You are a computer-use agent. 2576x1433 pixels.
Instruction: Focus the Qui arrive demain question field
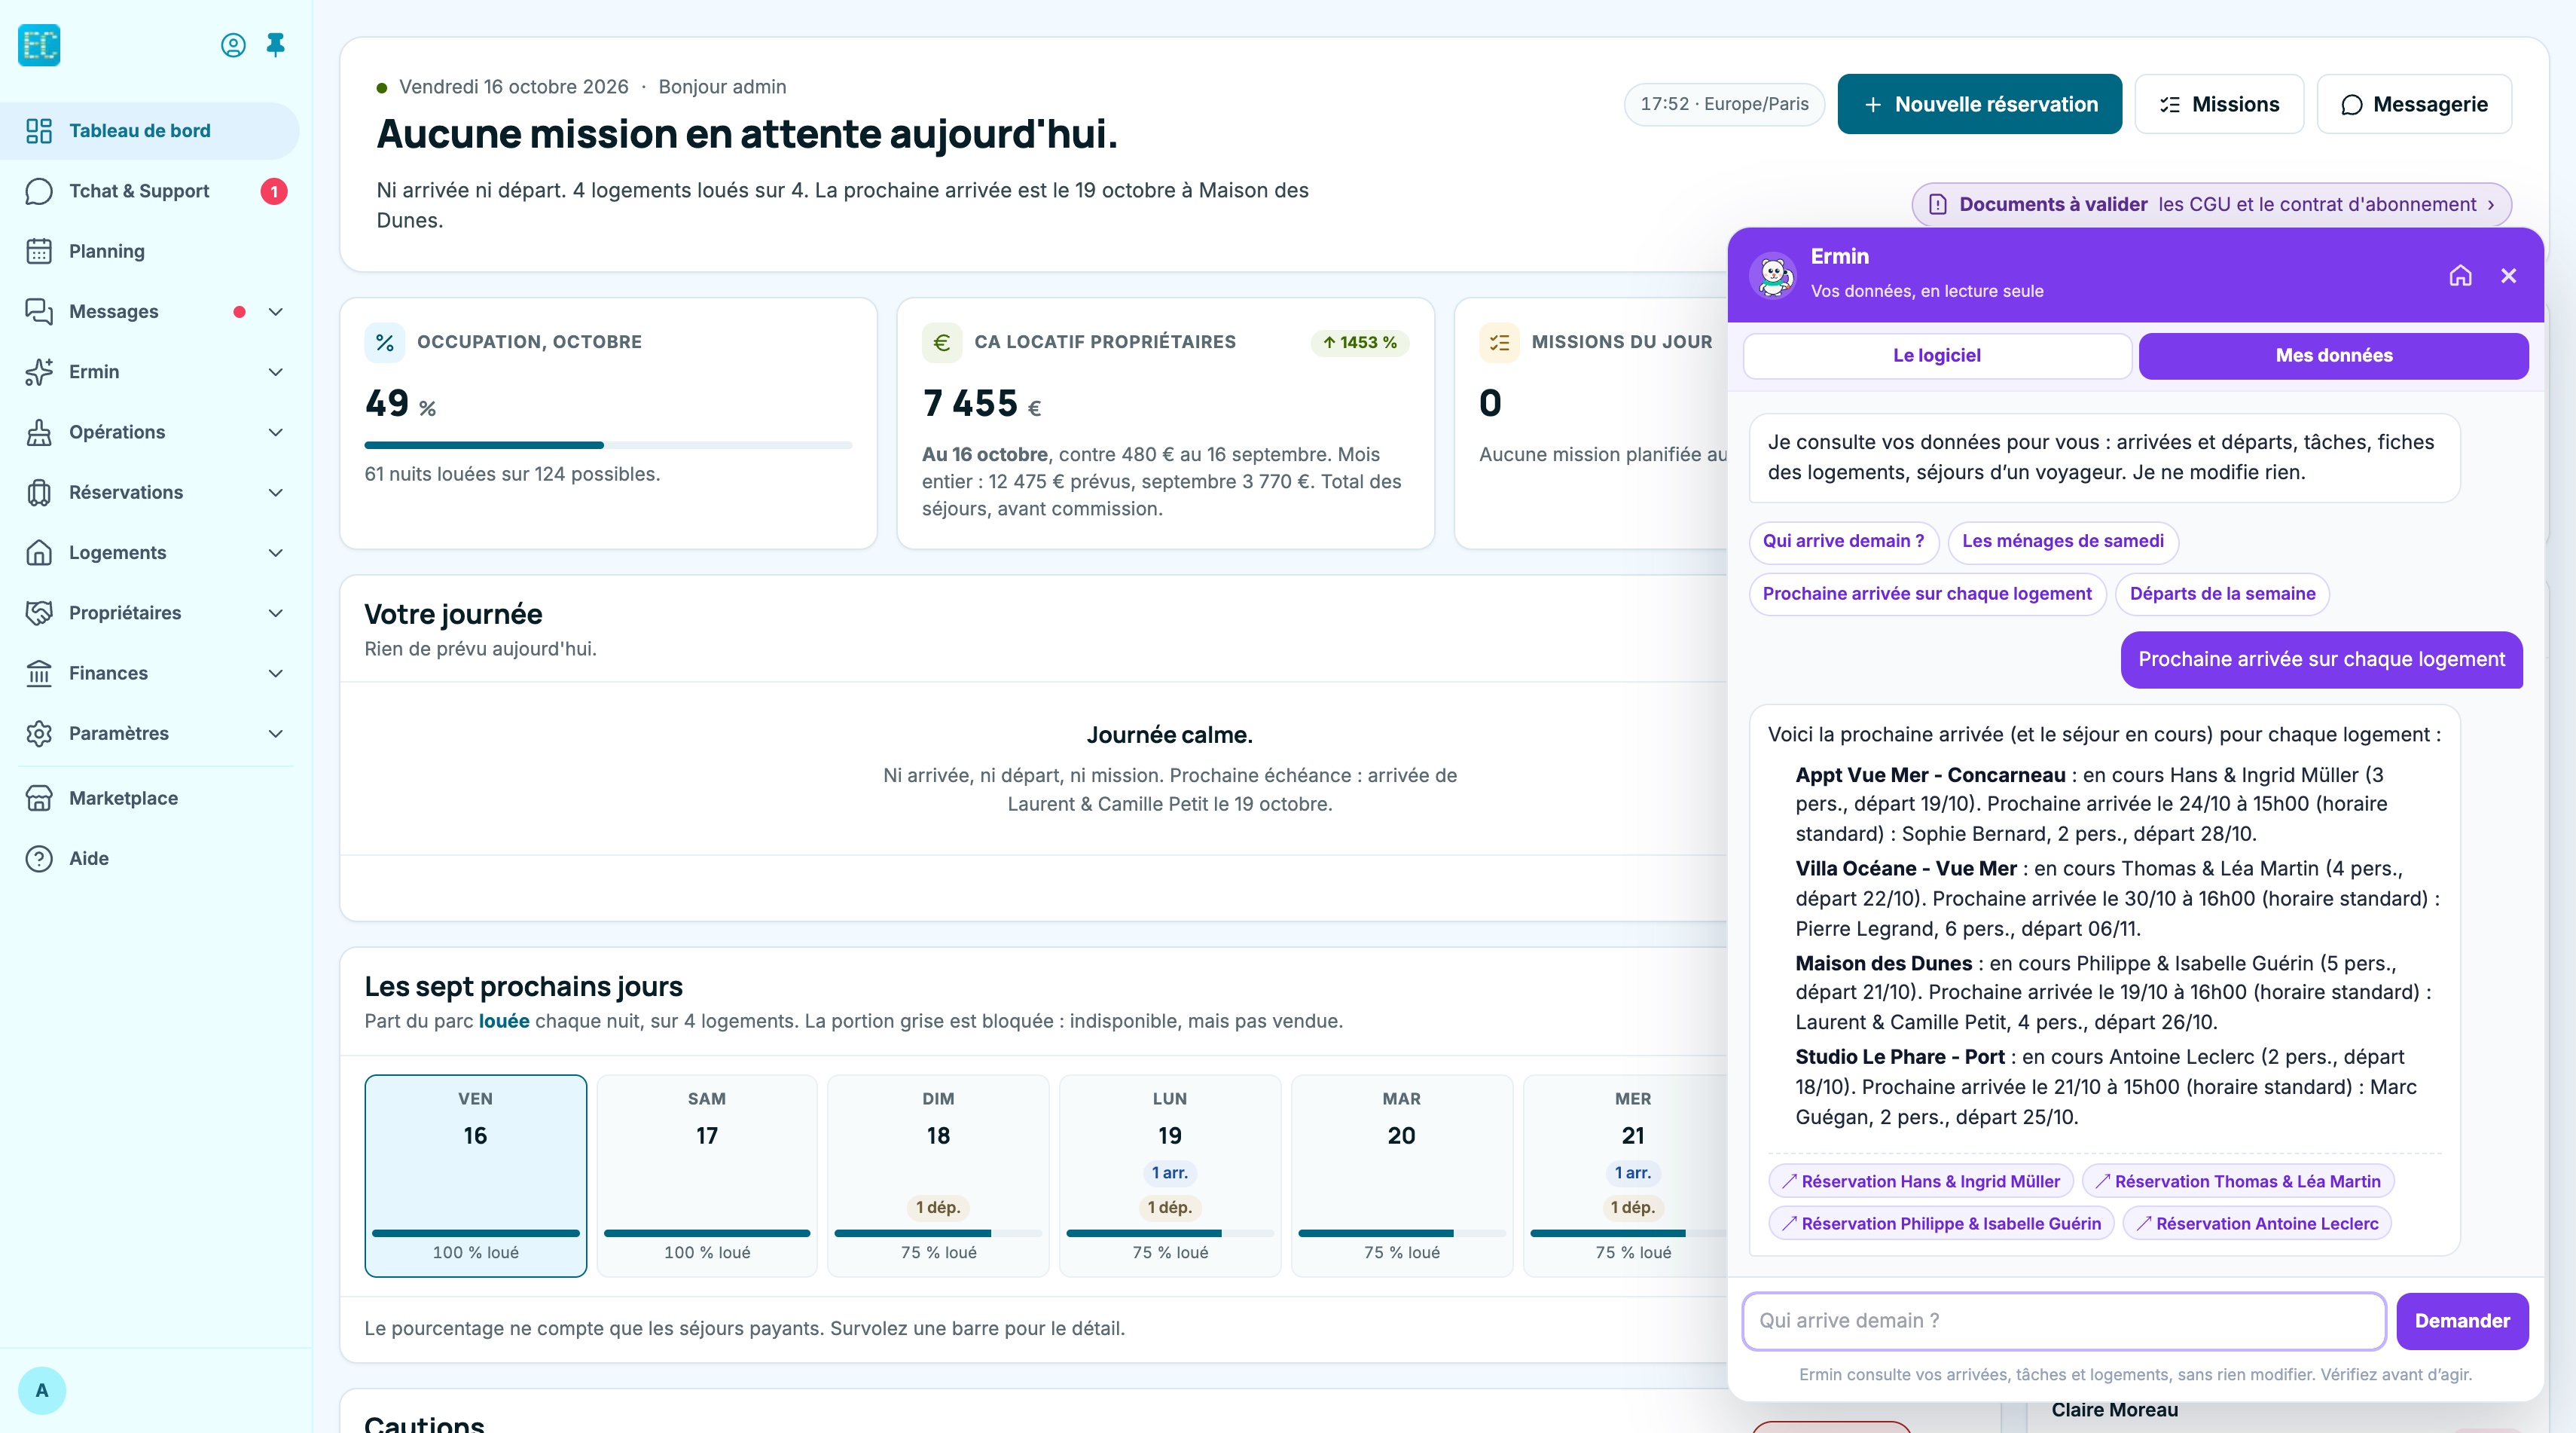point(2064,1321)
